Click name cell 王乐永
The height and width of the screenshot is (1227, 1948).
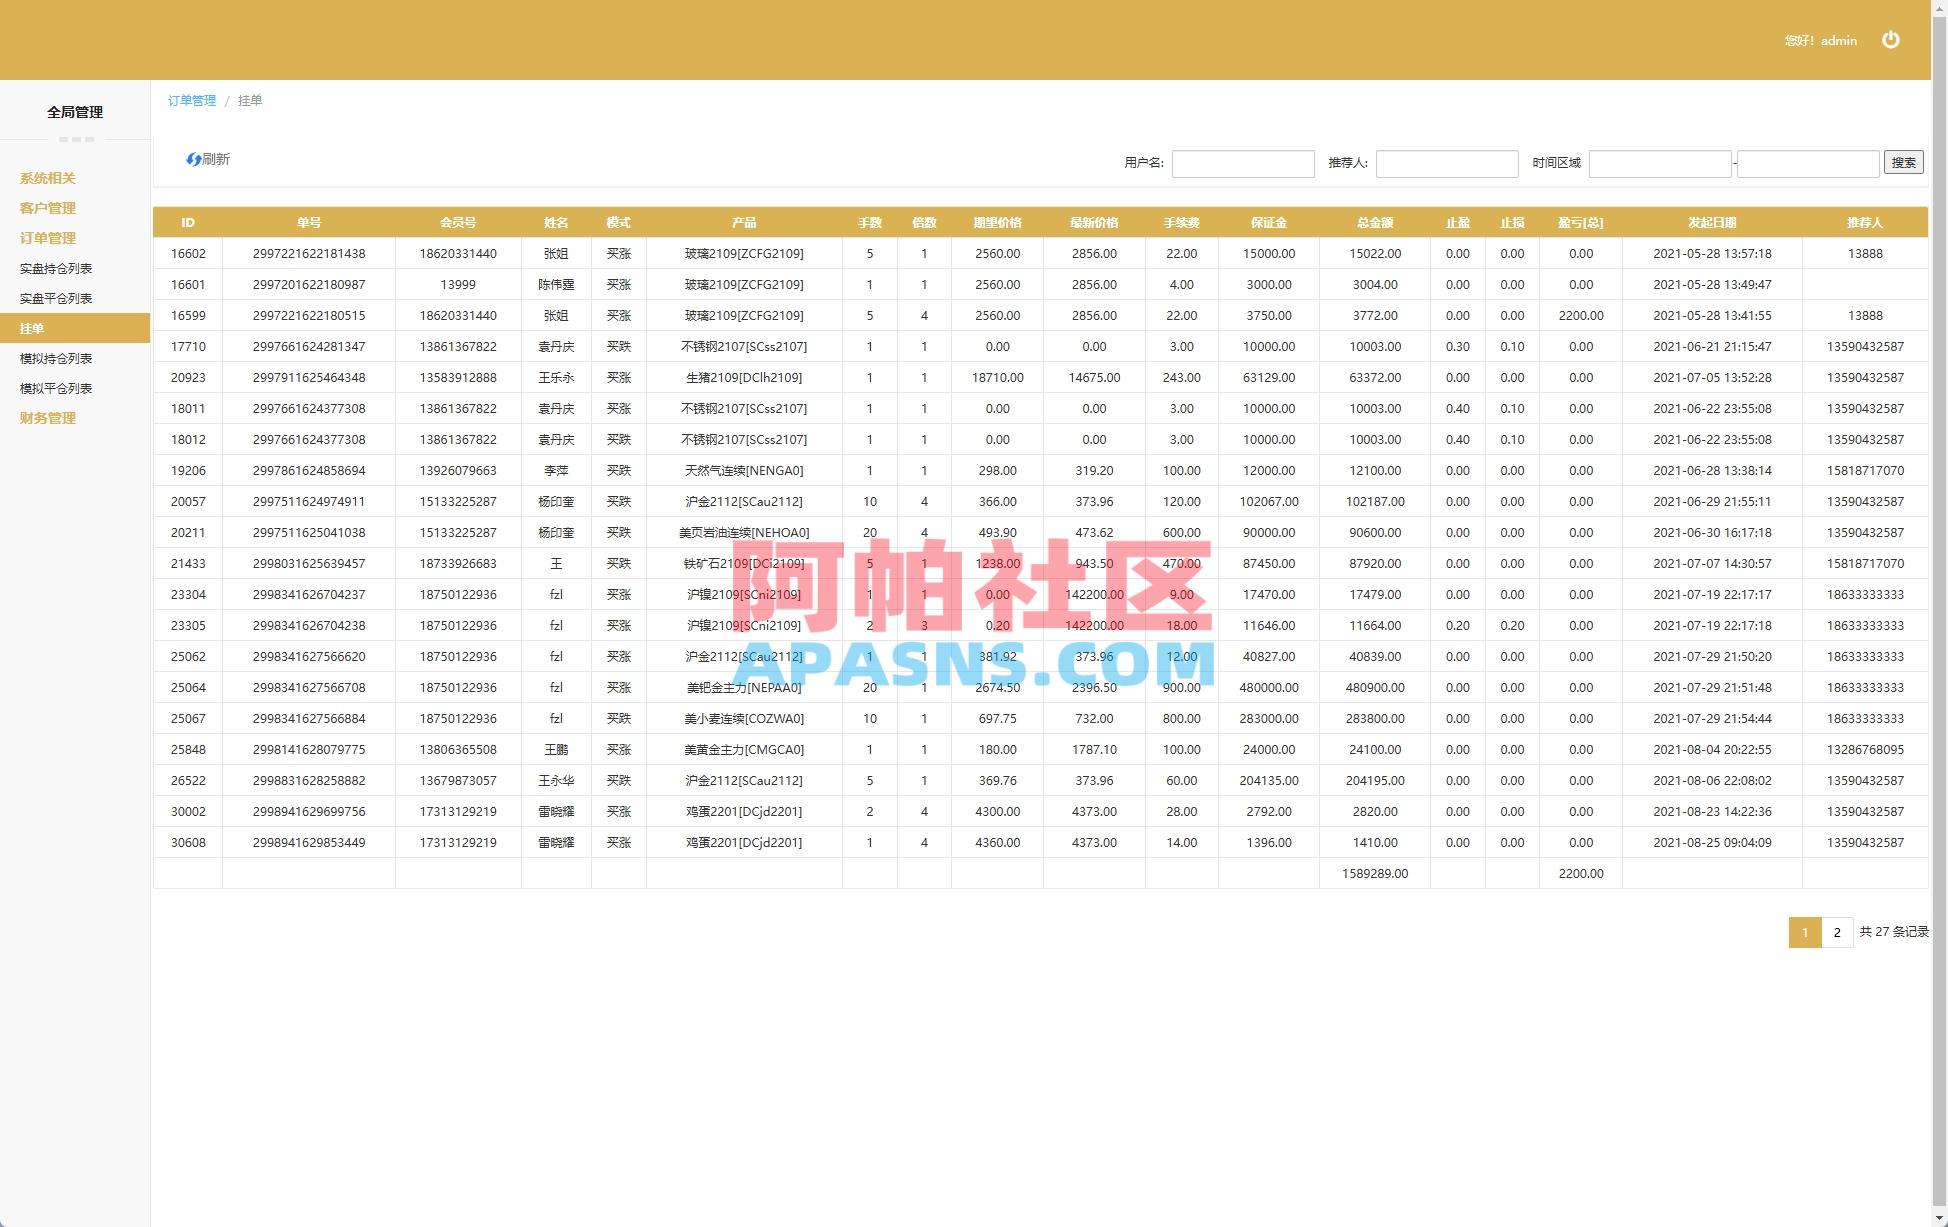[556, 378]
